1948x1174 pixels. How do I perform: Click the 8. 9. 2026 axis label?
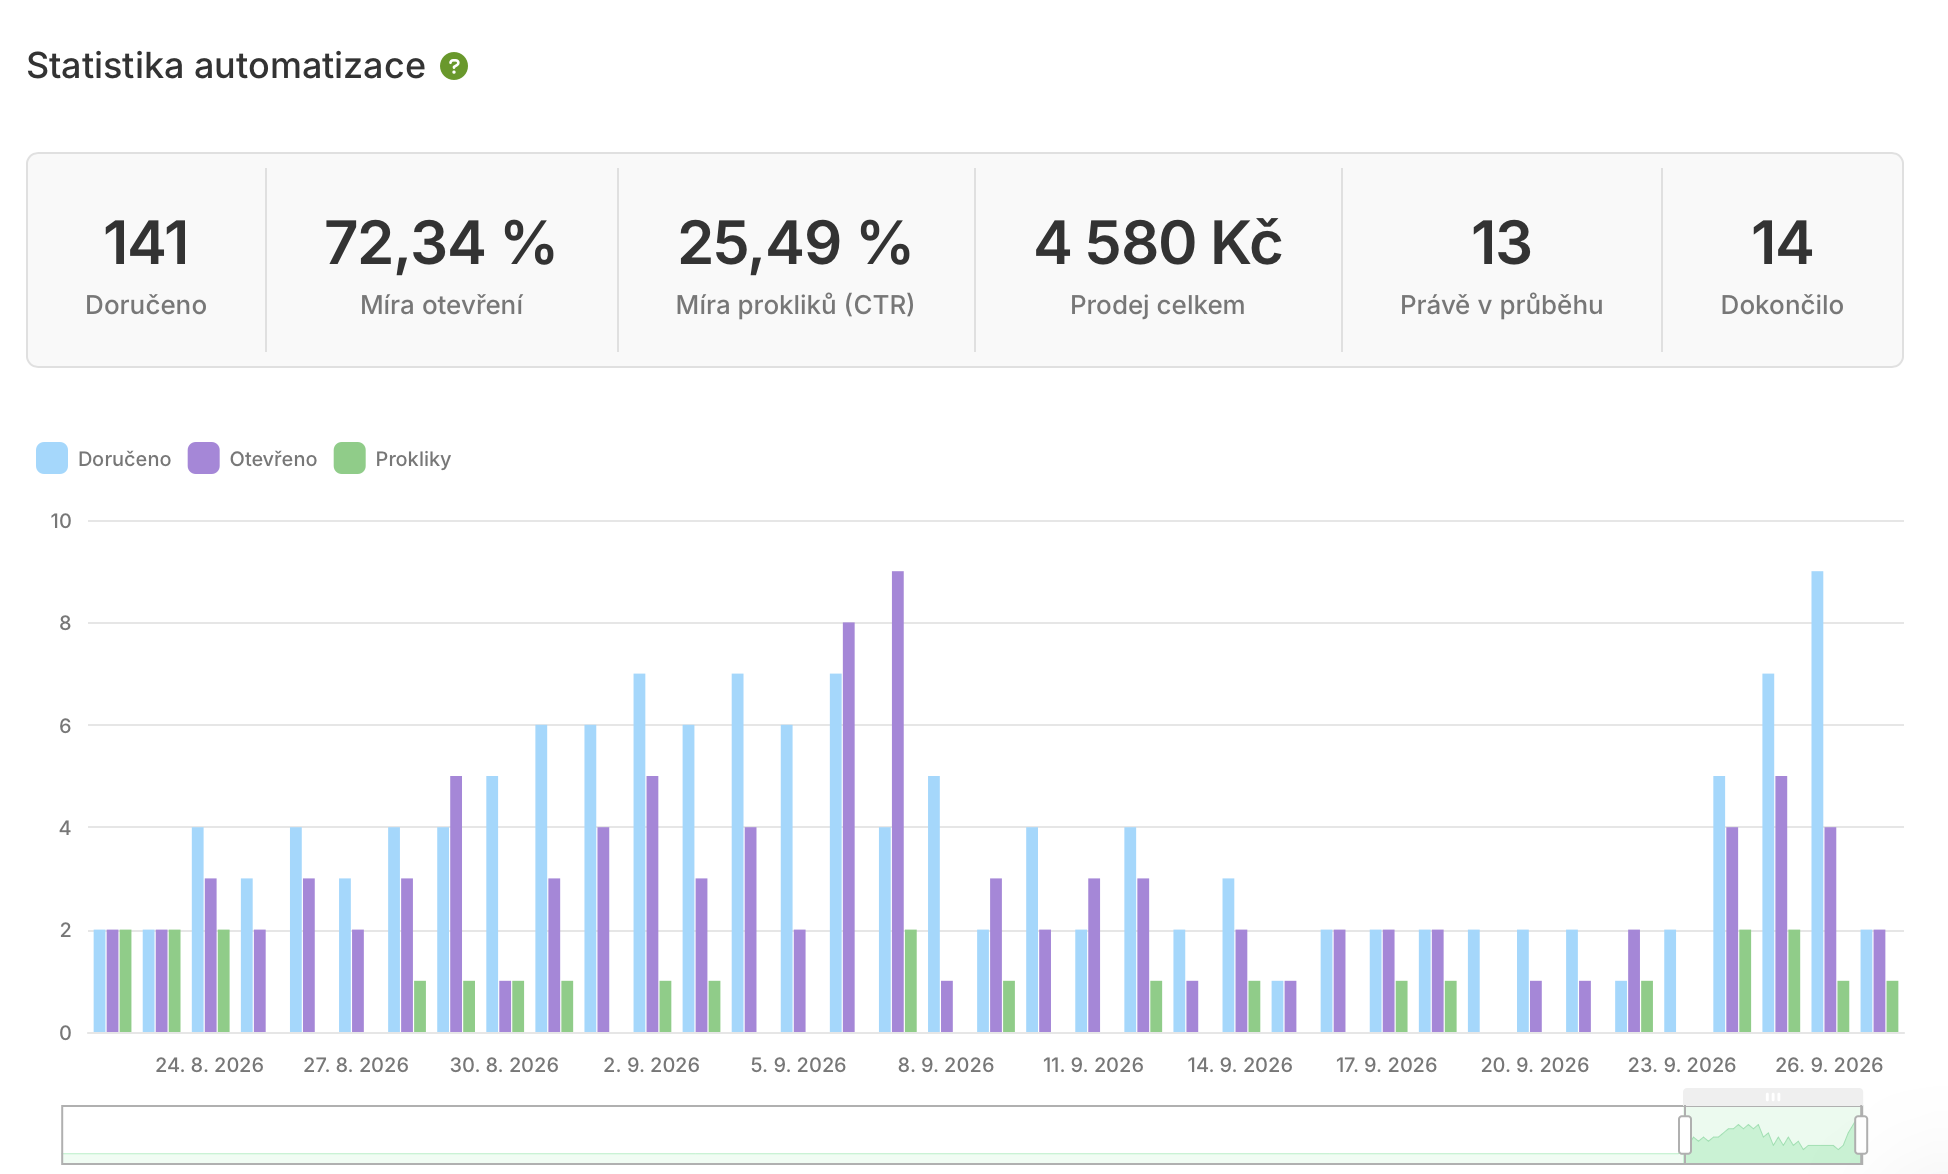tap(946, 1065)
